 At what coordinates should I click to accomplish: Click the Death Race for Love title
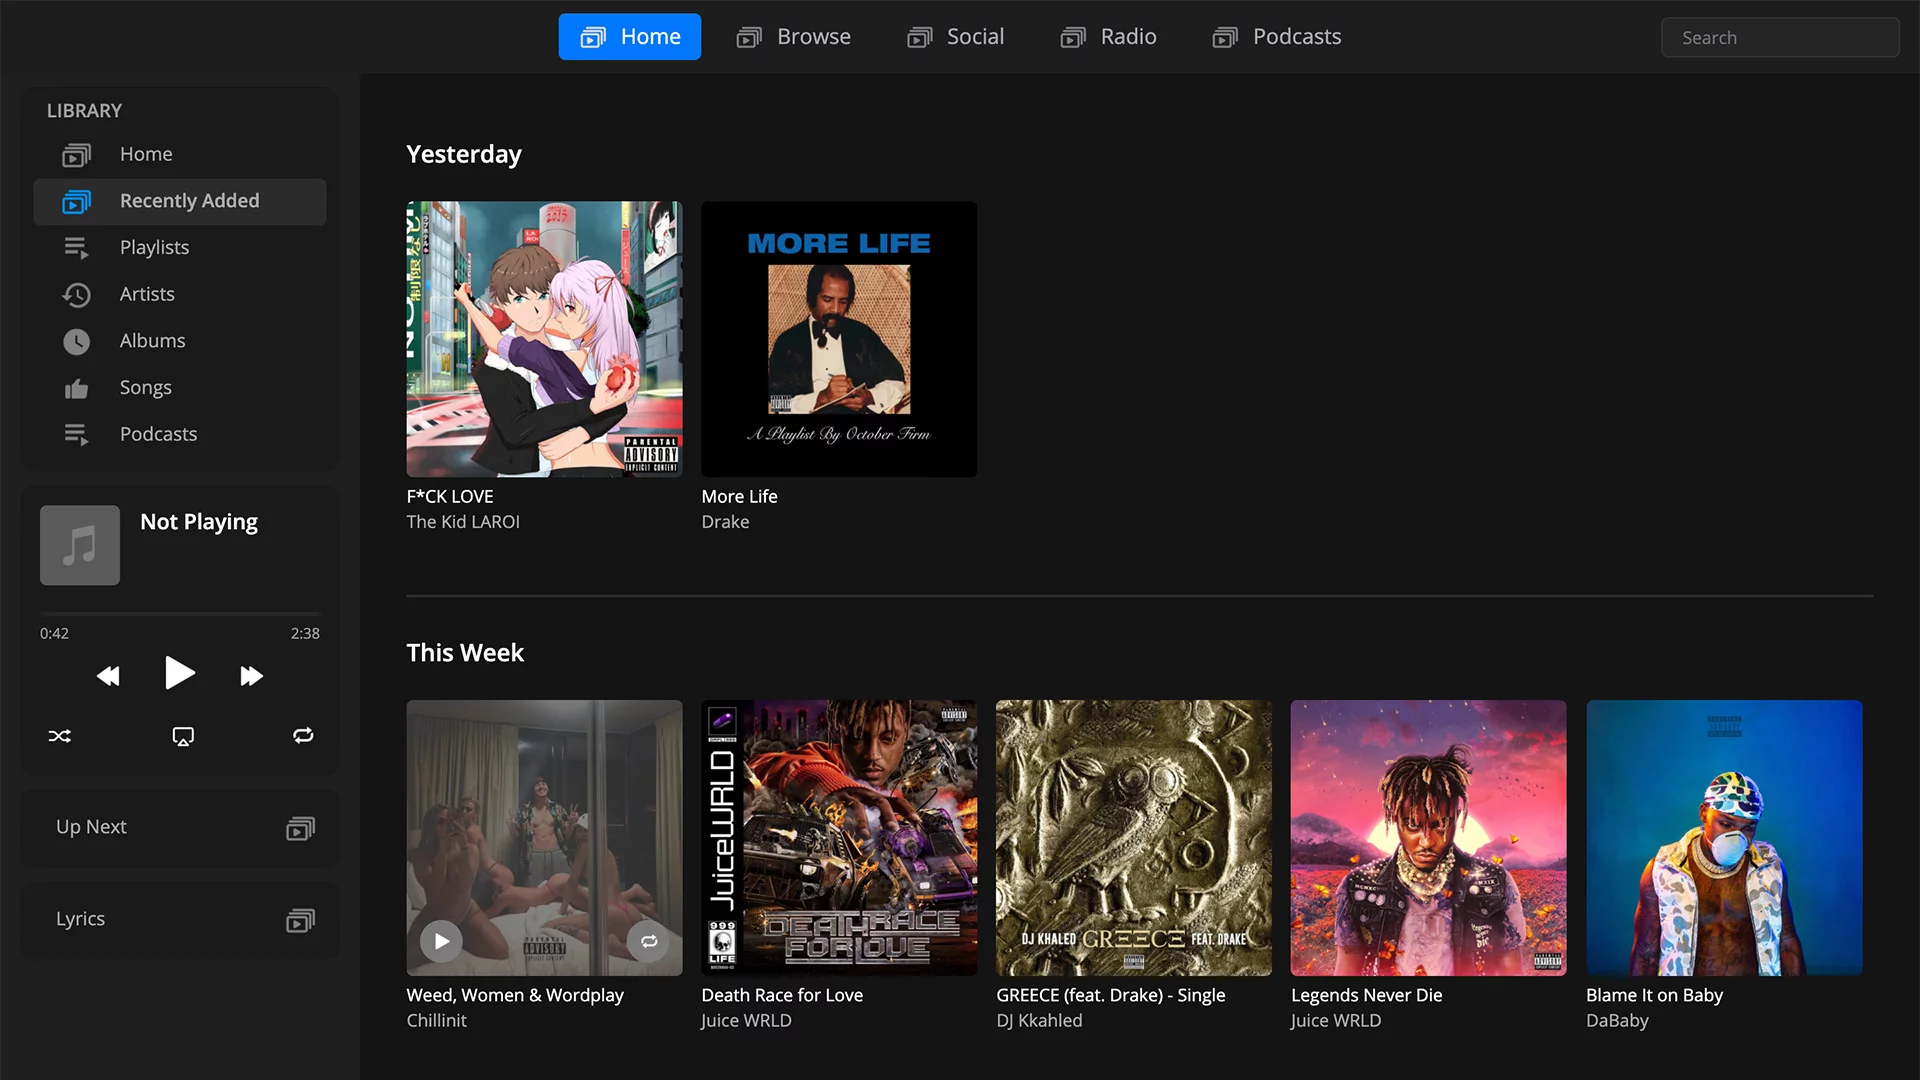tap(782, 996)
